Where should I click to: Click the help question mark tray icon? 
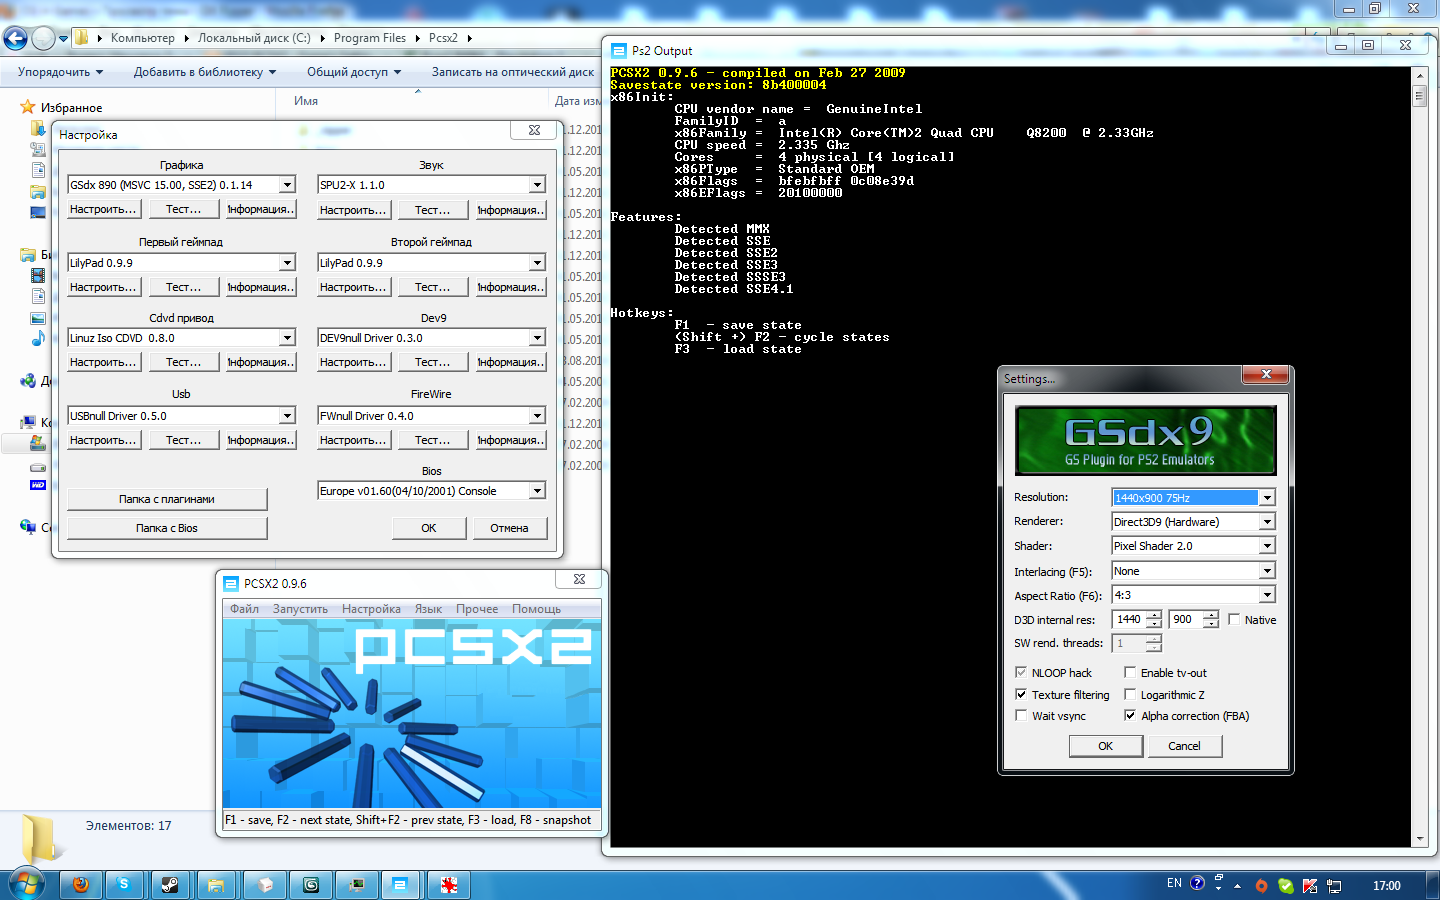pos(1197,883)
